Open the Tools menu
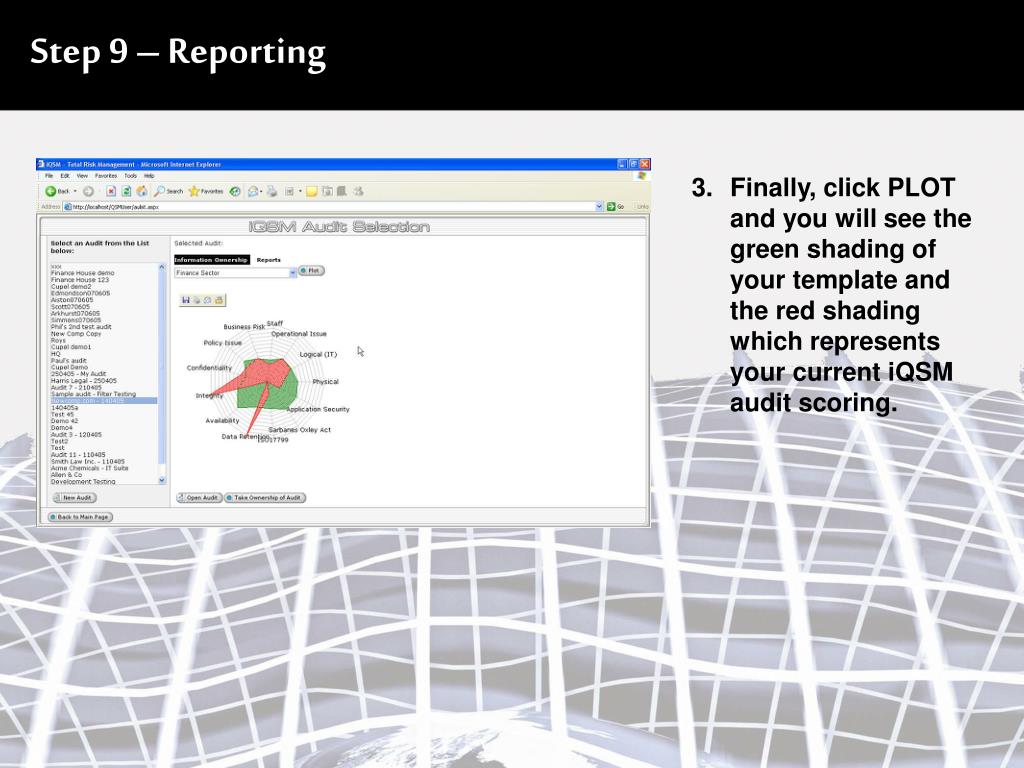This screenshot has height=768, width=1024. pyautogui.click(x=131, y=176)
